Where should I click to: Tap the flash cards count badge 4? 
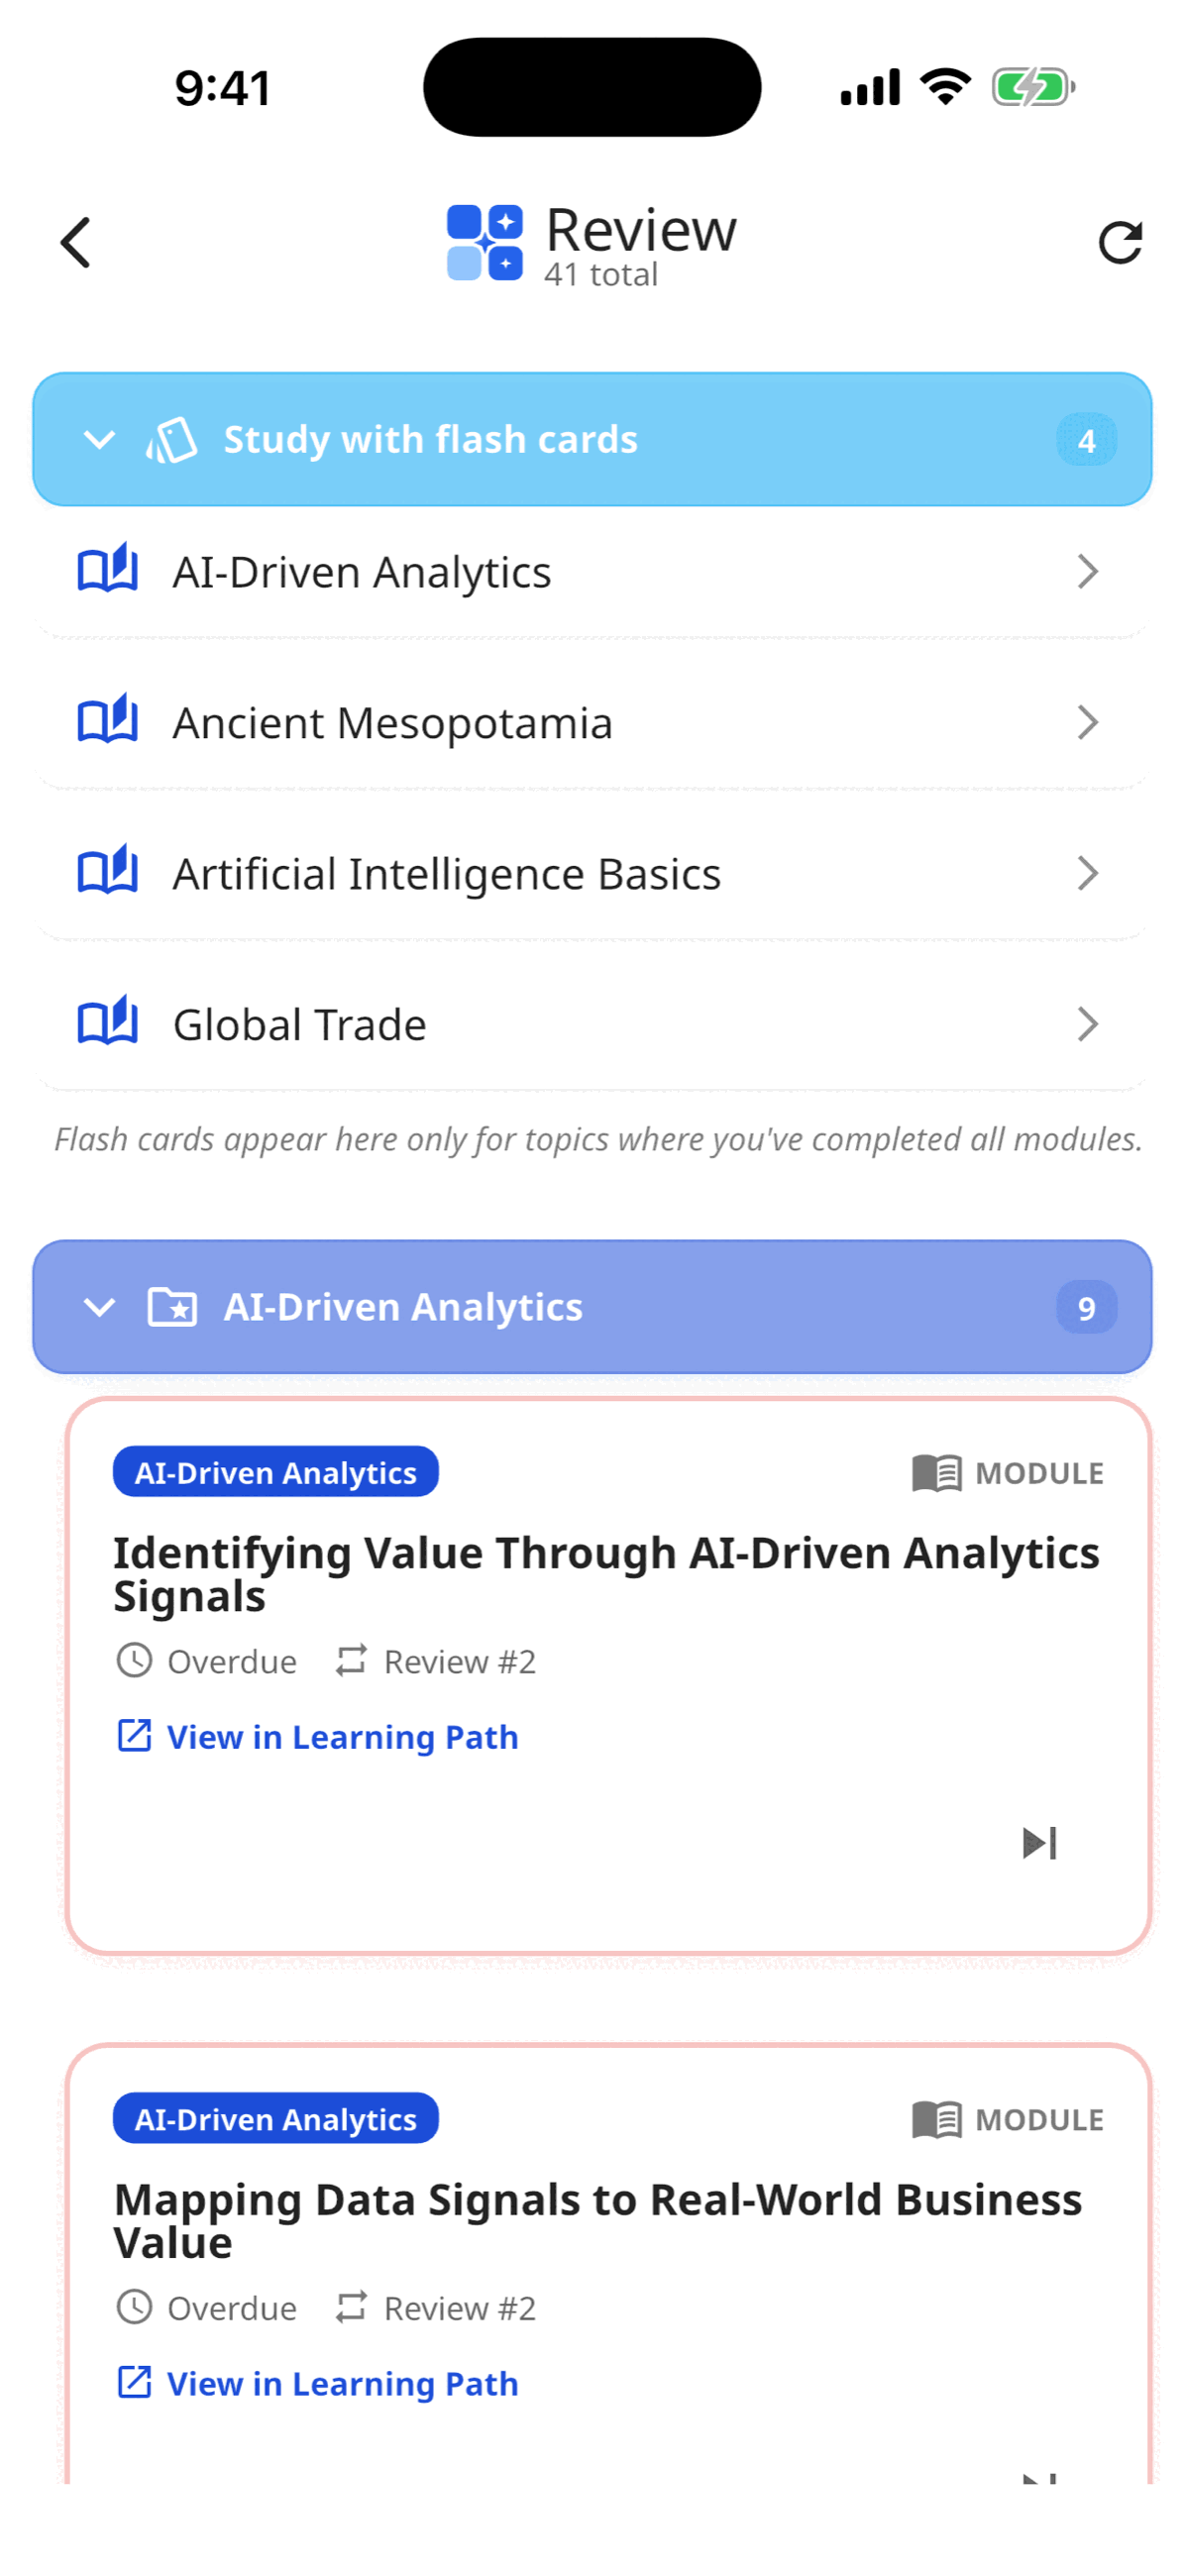click(x=1087, y=440)
